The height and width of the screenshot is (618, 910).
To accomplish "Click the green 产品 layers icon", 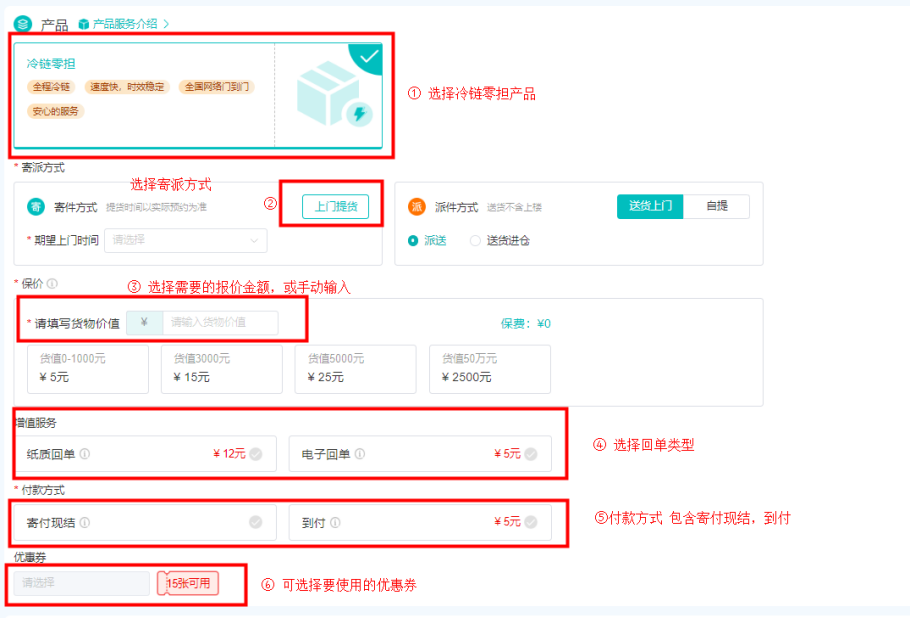I will click(x=23, y=24).
